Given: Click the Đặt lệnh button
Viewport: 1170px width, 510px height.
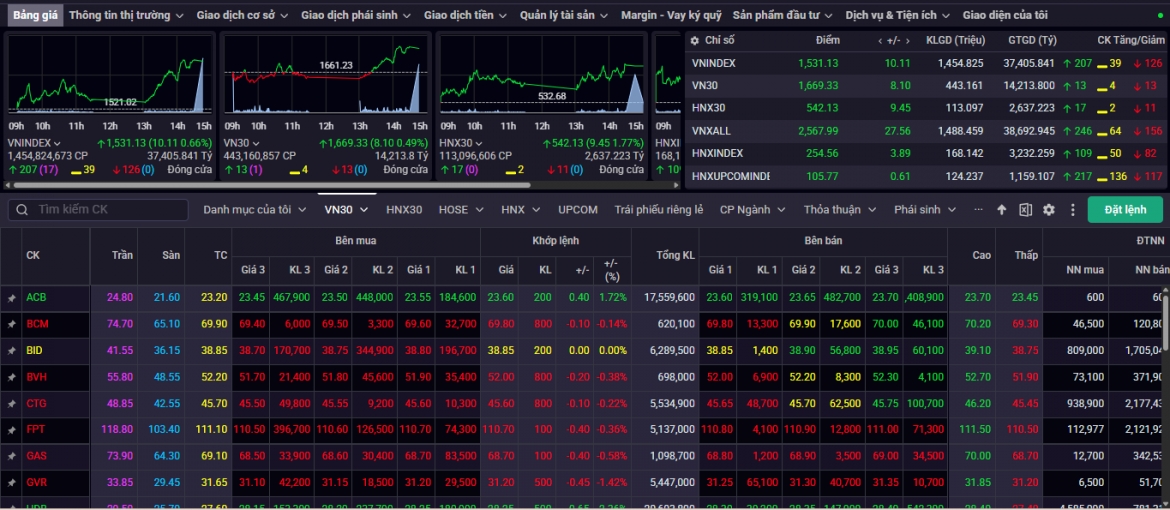Looking at the screenshot, I should (x=1125, y=210).
